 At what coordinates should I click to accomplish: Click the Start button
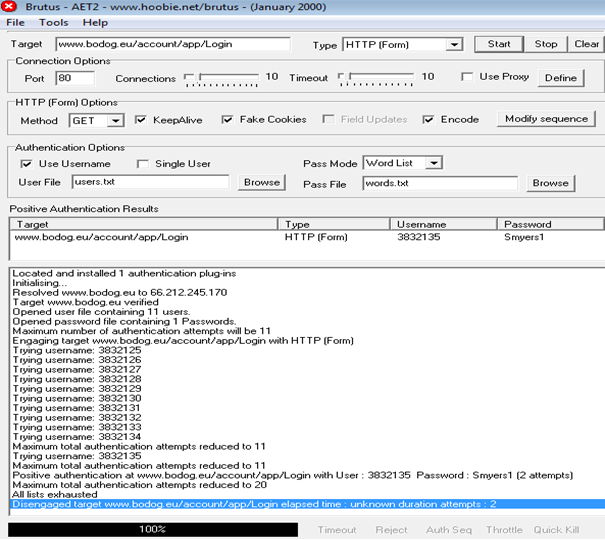(499, 44)
